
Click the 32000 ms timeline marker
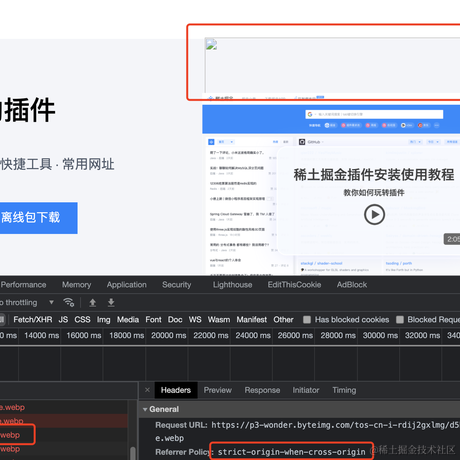click(422, 335)
